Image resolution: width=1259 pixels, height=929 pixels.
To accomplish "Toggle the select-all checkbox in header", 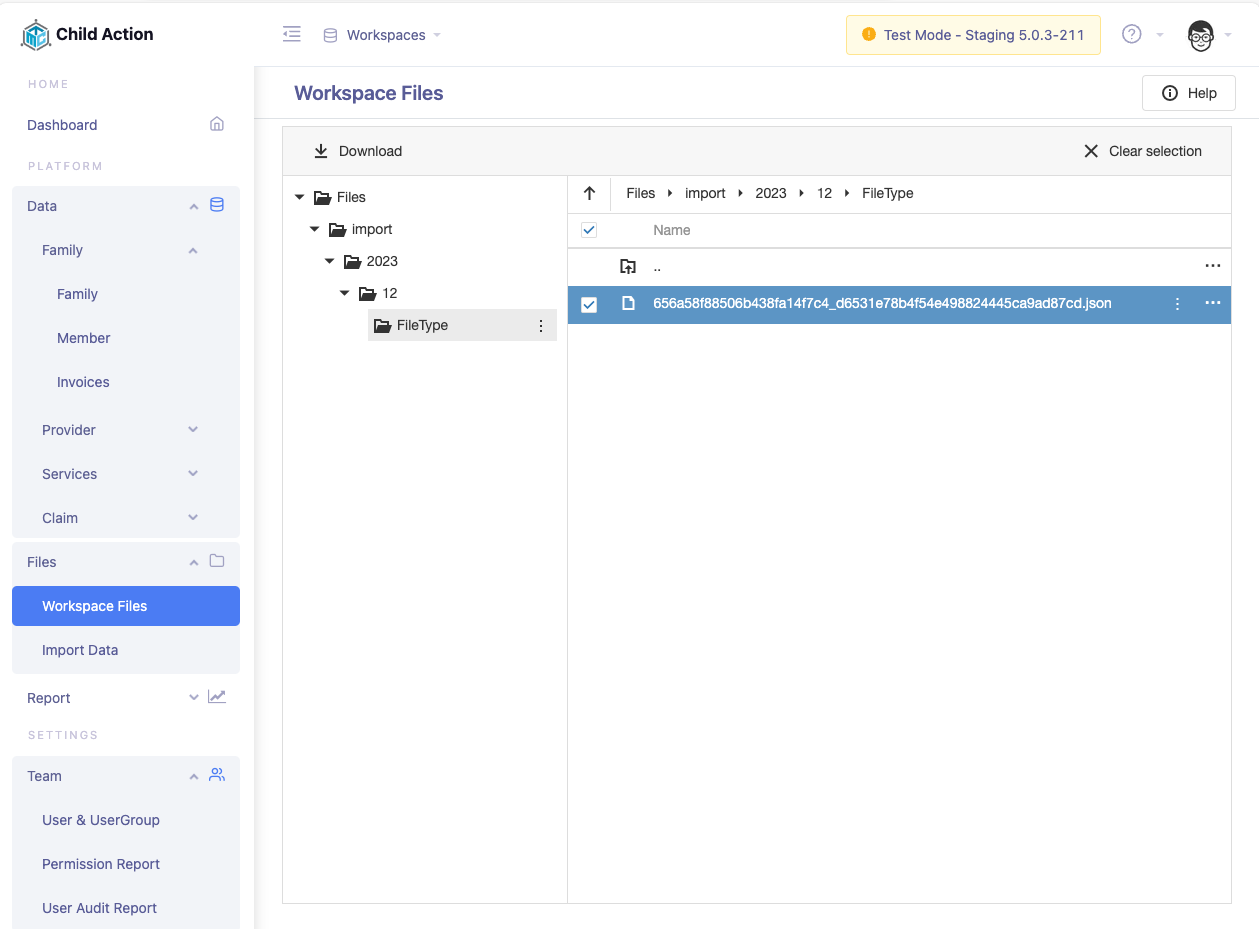I will [x=589, y=230].
